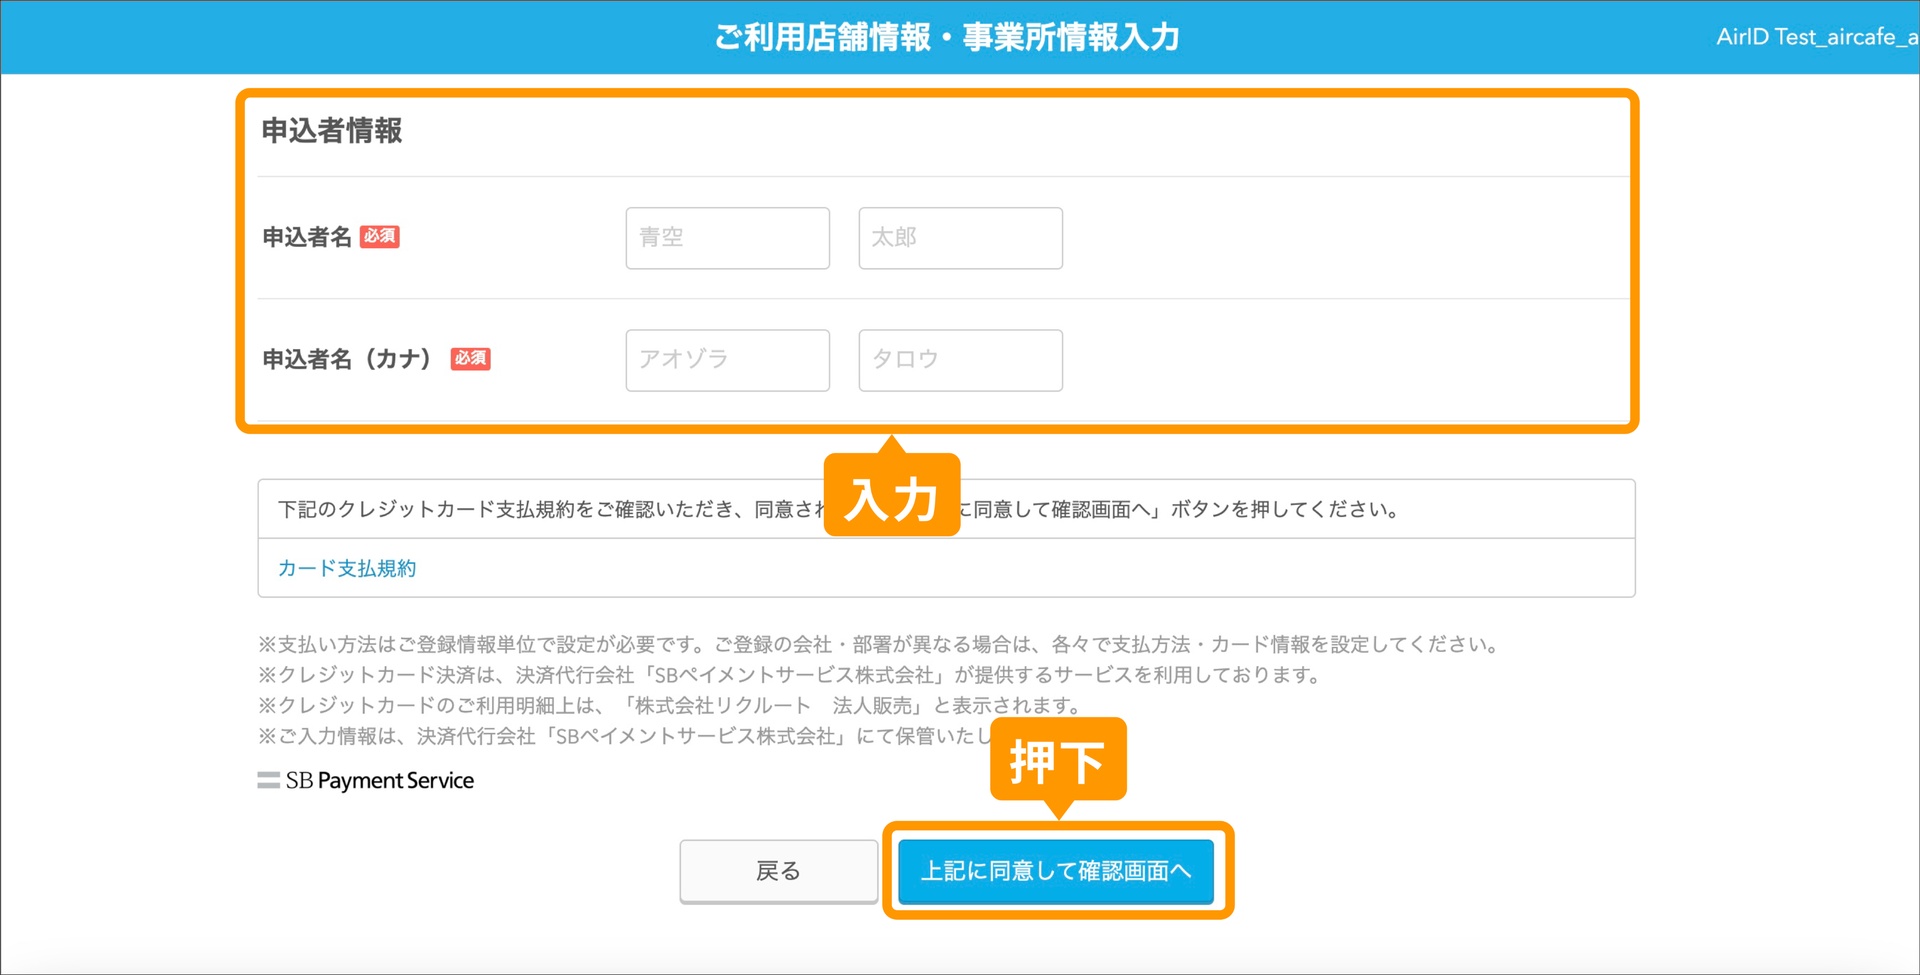The width and height of the screenshot is (1920, 975).
Task: Click the note mentioning 株式会社リクルート 法人販売
Action: [x=670, y=705]
